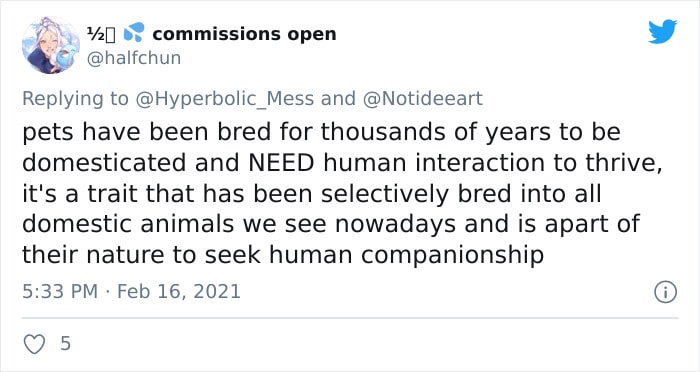Visit the @halfchun handle
This screenshot has width=700, height=372.
point(133,58)
